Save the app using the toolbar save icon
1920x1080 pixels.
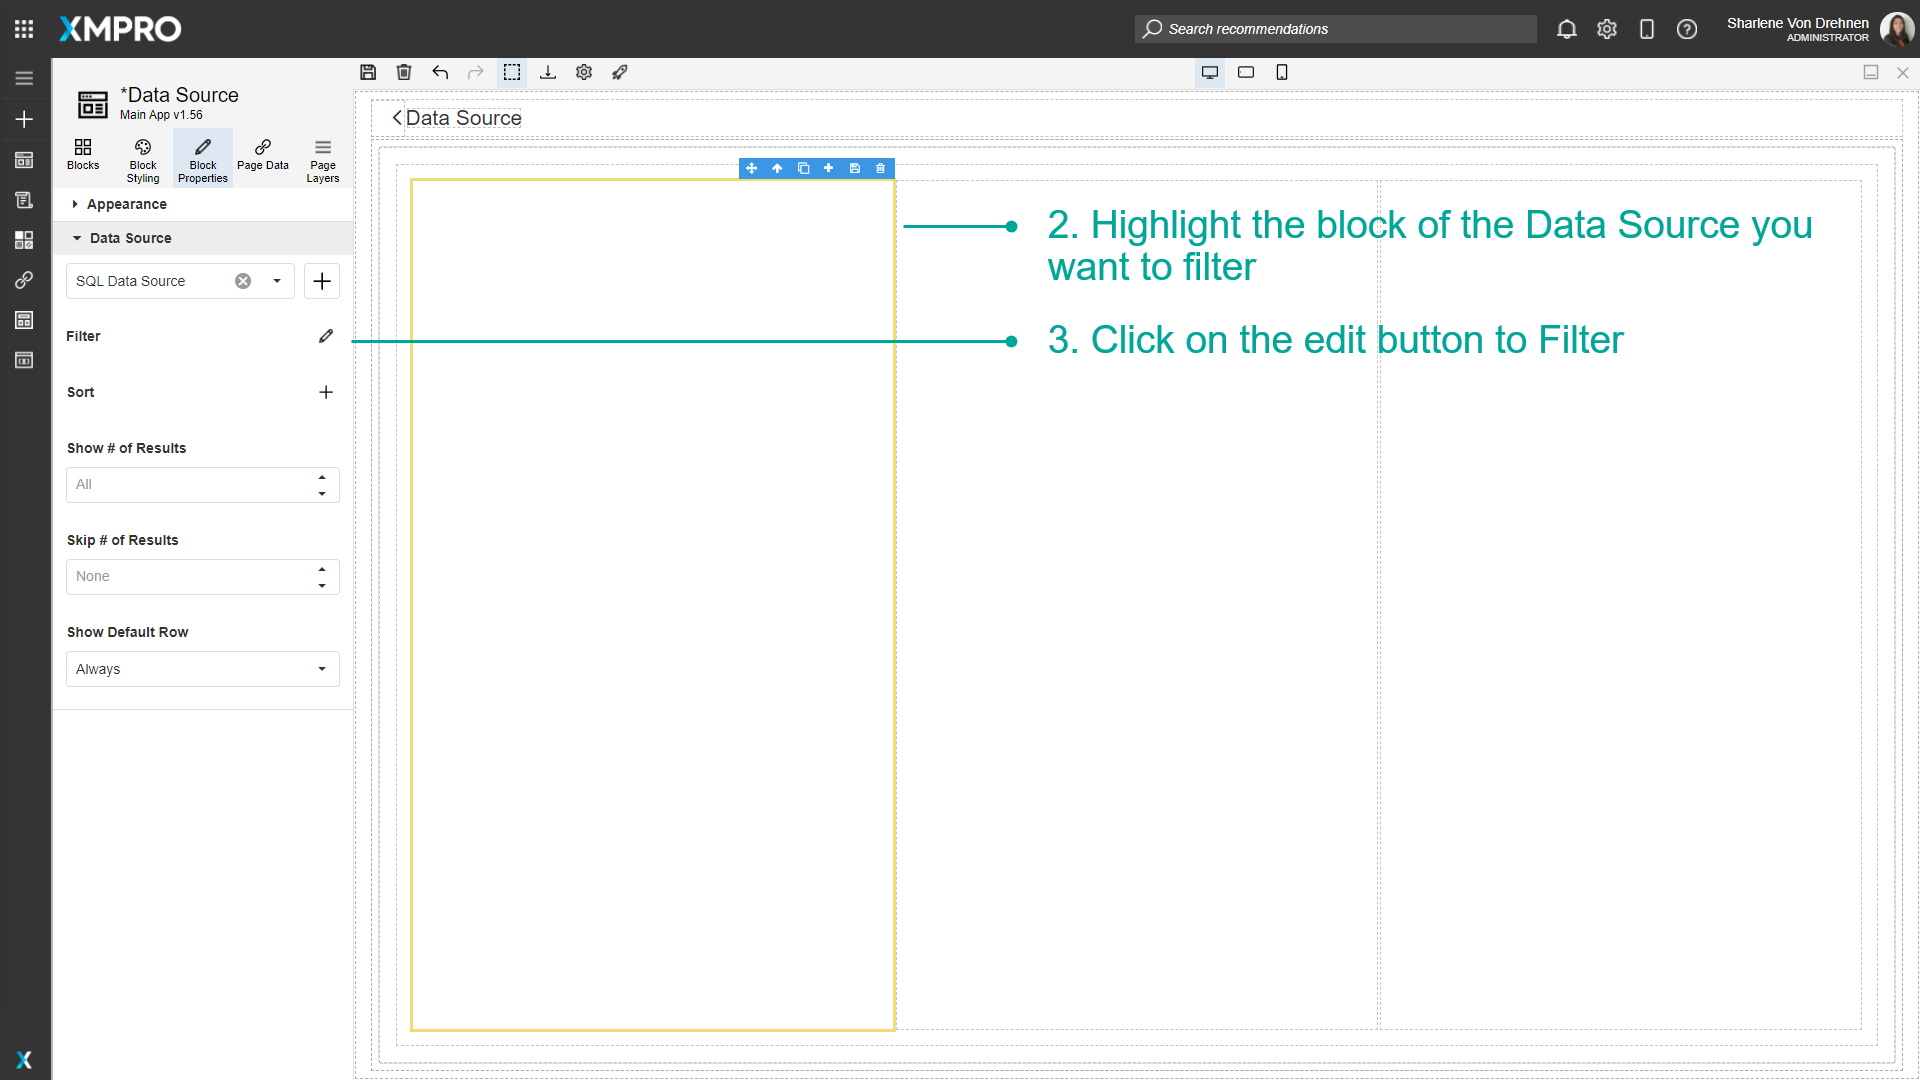tap(368, 72)
